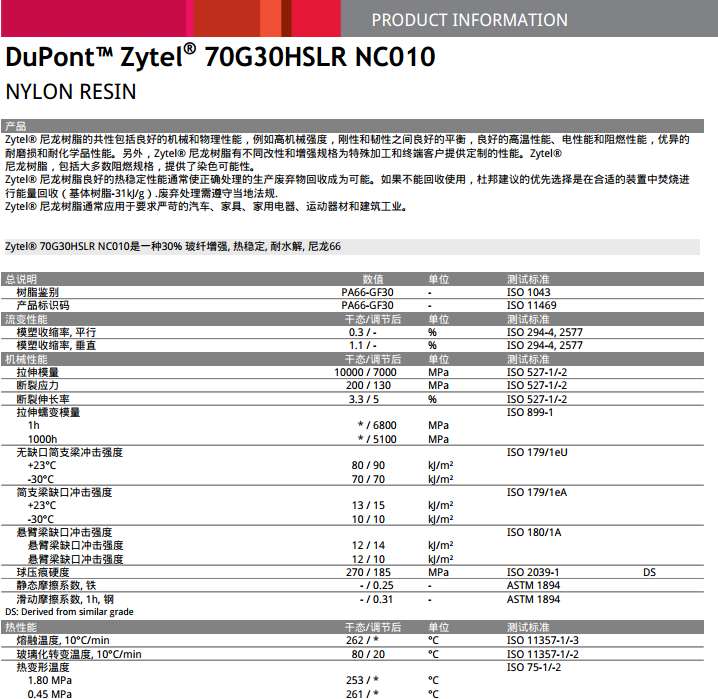Click the 断裂伸长率 row label

point(43,399)
